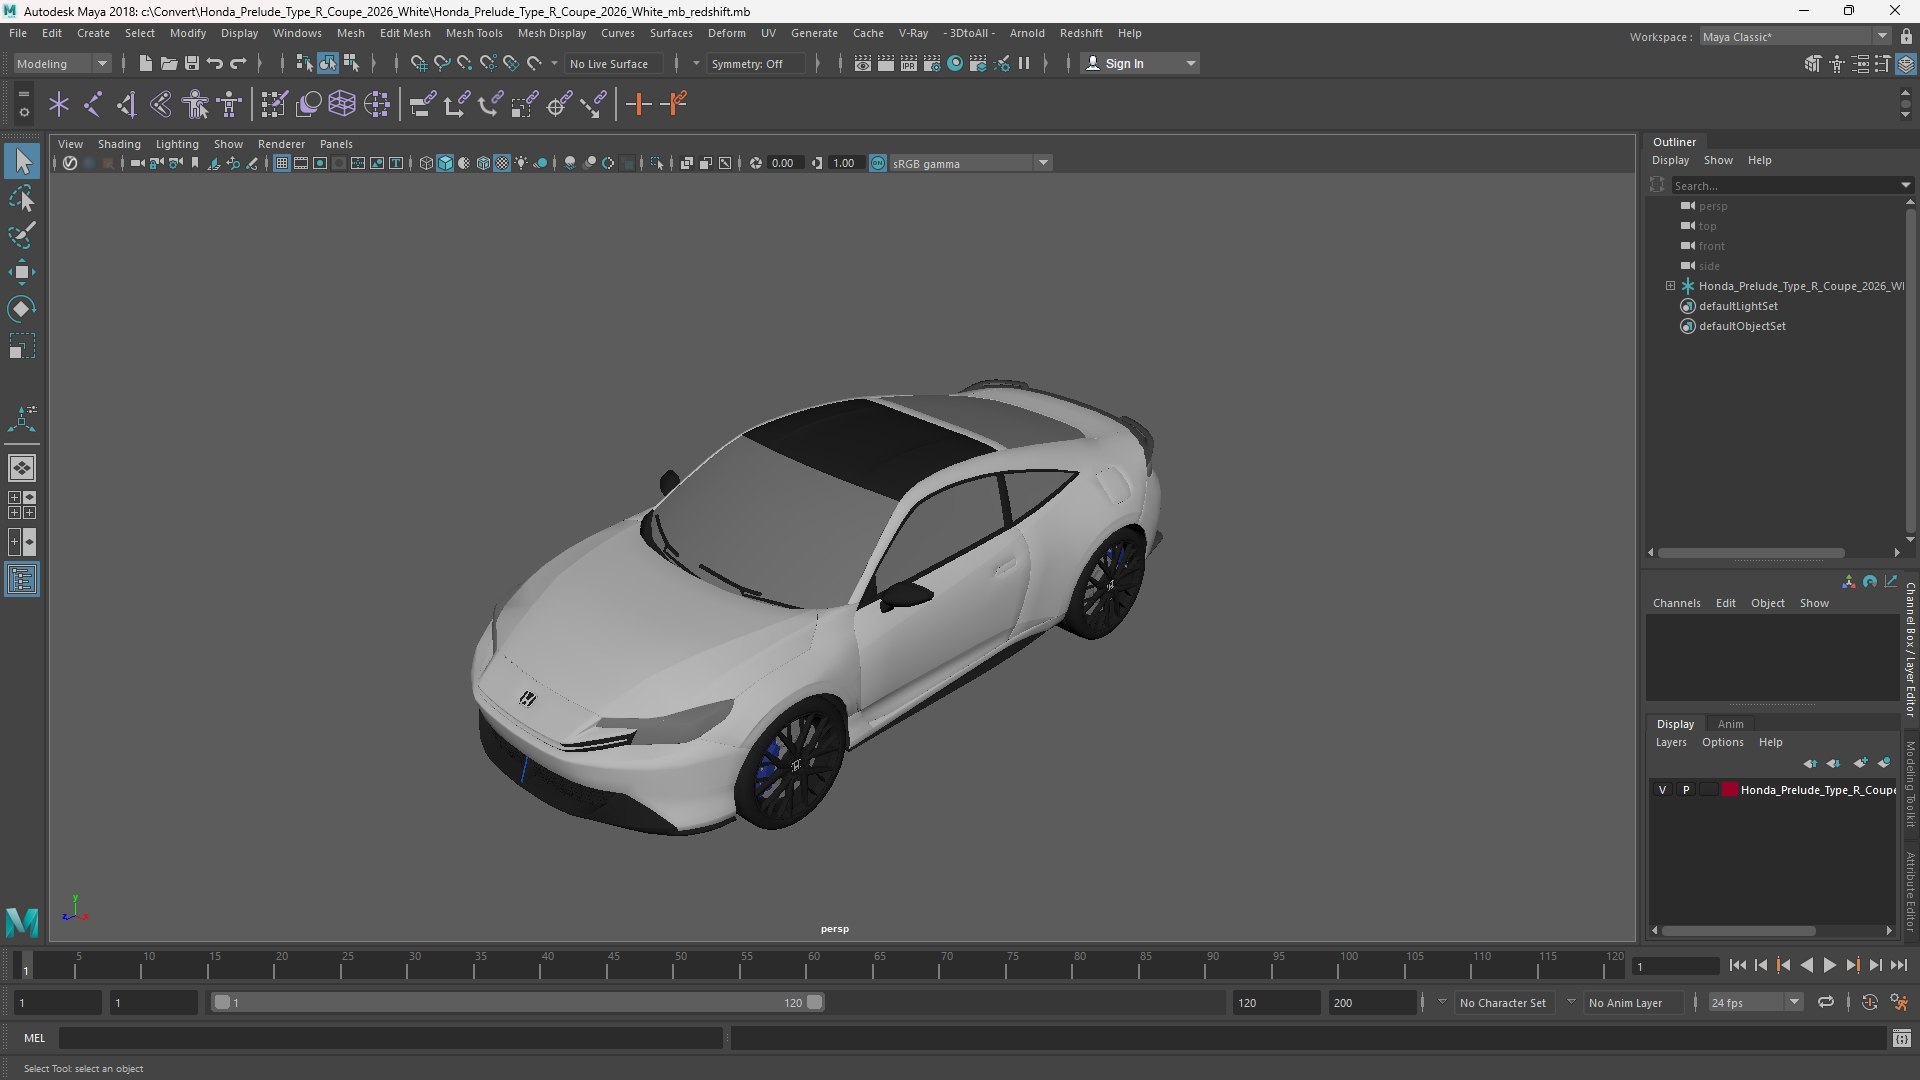Go to the end of the playback range
The image size is (1920, 1080).
pos(1899,965)
